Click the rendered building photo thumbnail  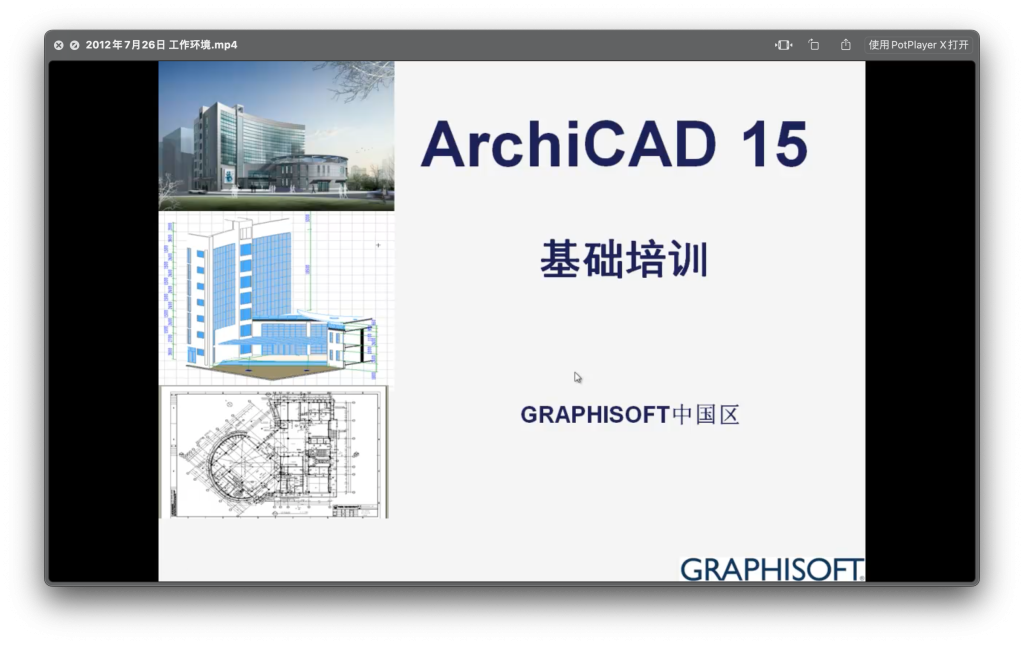point(276,136)
